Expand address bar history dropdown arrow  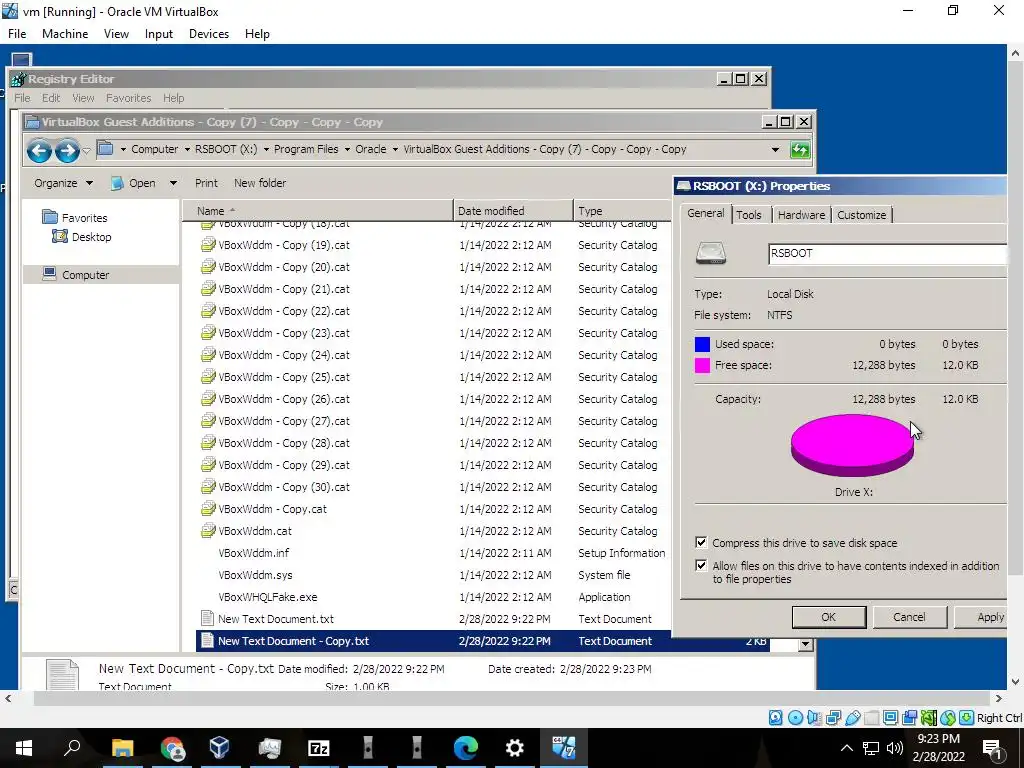click(775, 150)
